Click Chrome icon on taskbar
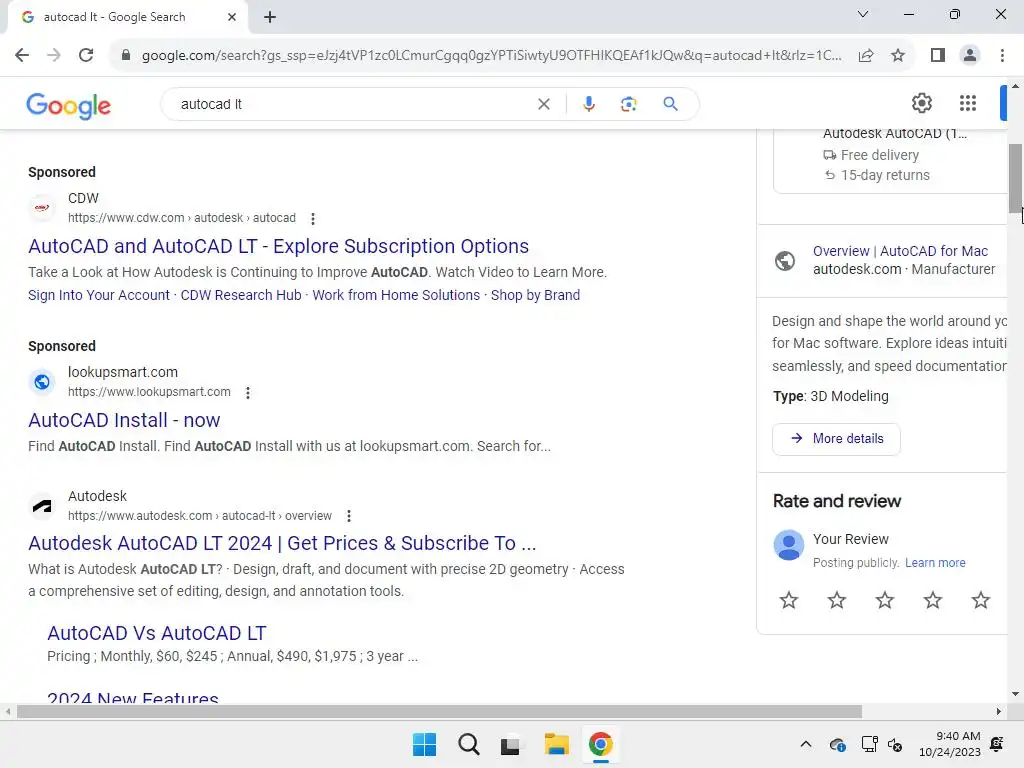 600,744
